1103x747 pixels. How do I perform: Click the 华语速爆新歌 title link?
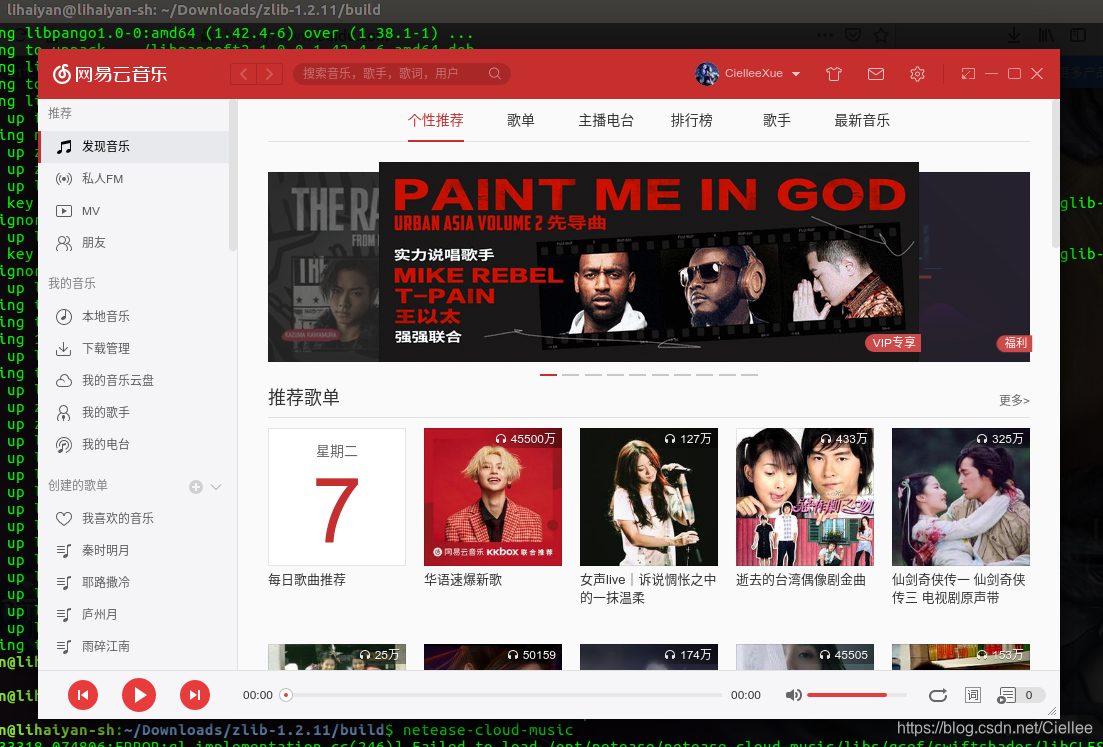463,580
